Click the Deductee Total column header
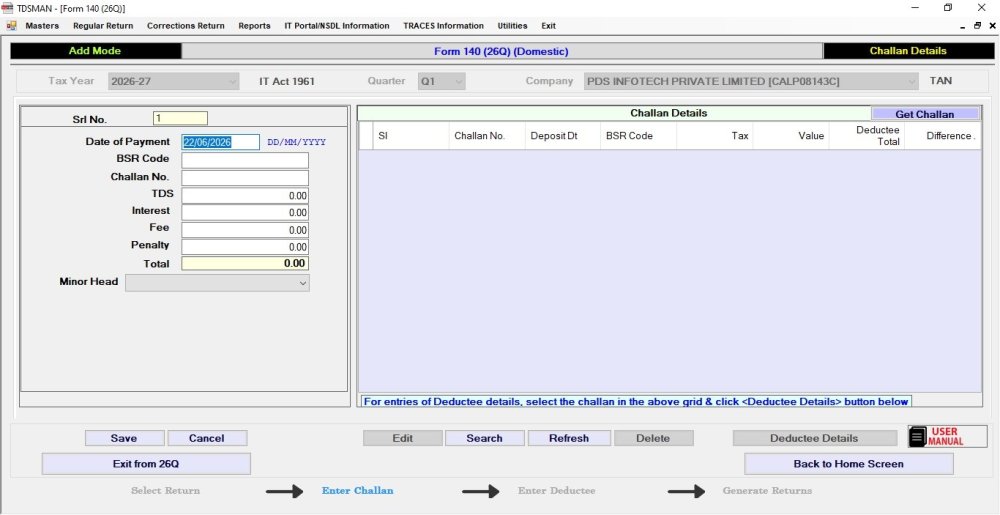The image size is (1000, 515). click(x=867, y=136)
